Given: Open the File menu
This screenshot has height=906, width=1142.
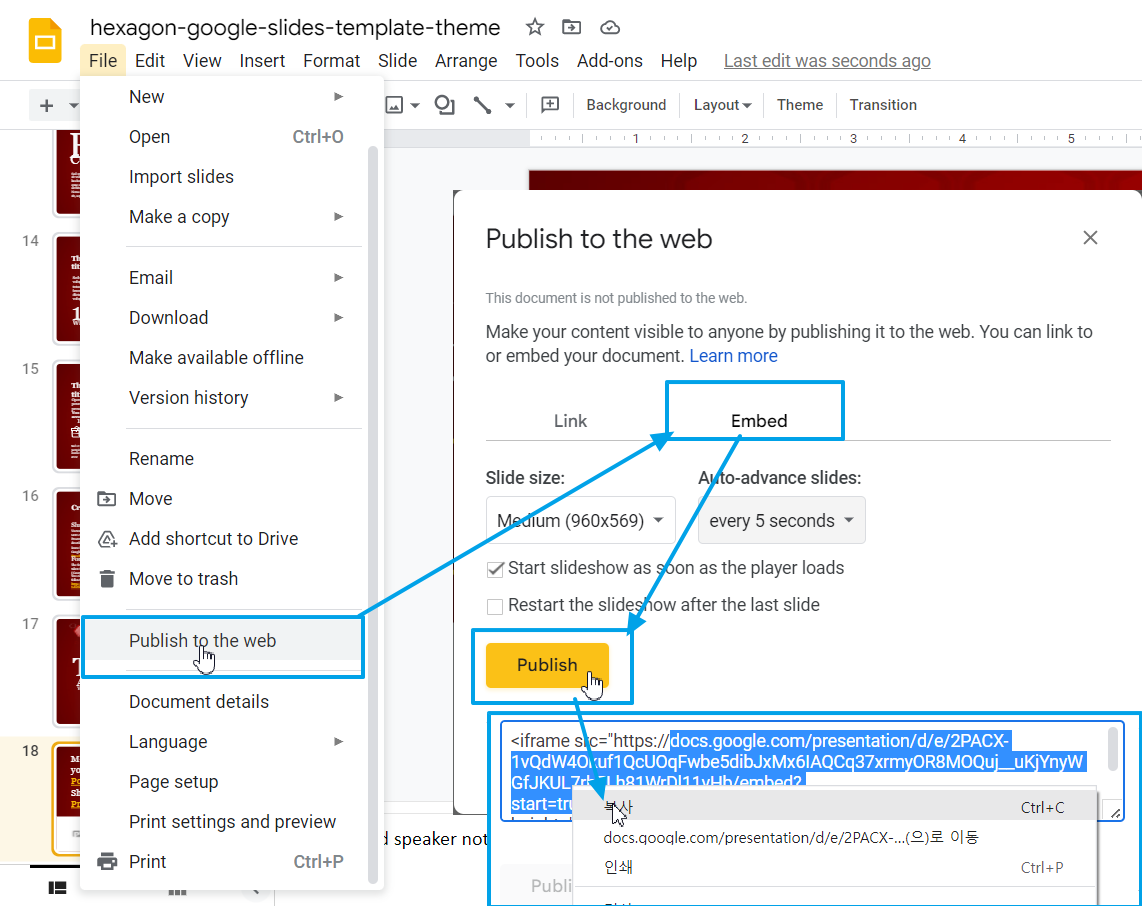Looking at the screenshot, I should click(103, 60).
